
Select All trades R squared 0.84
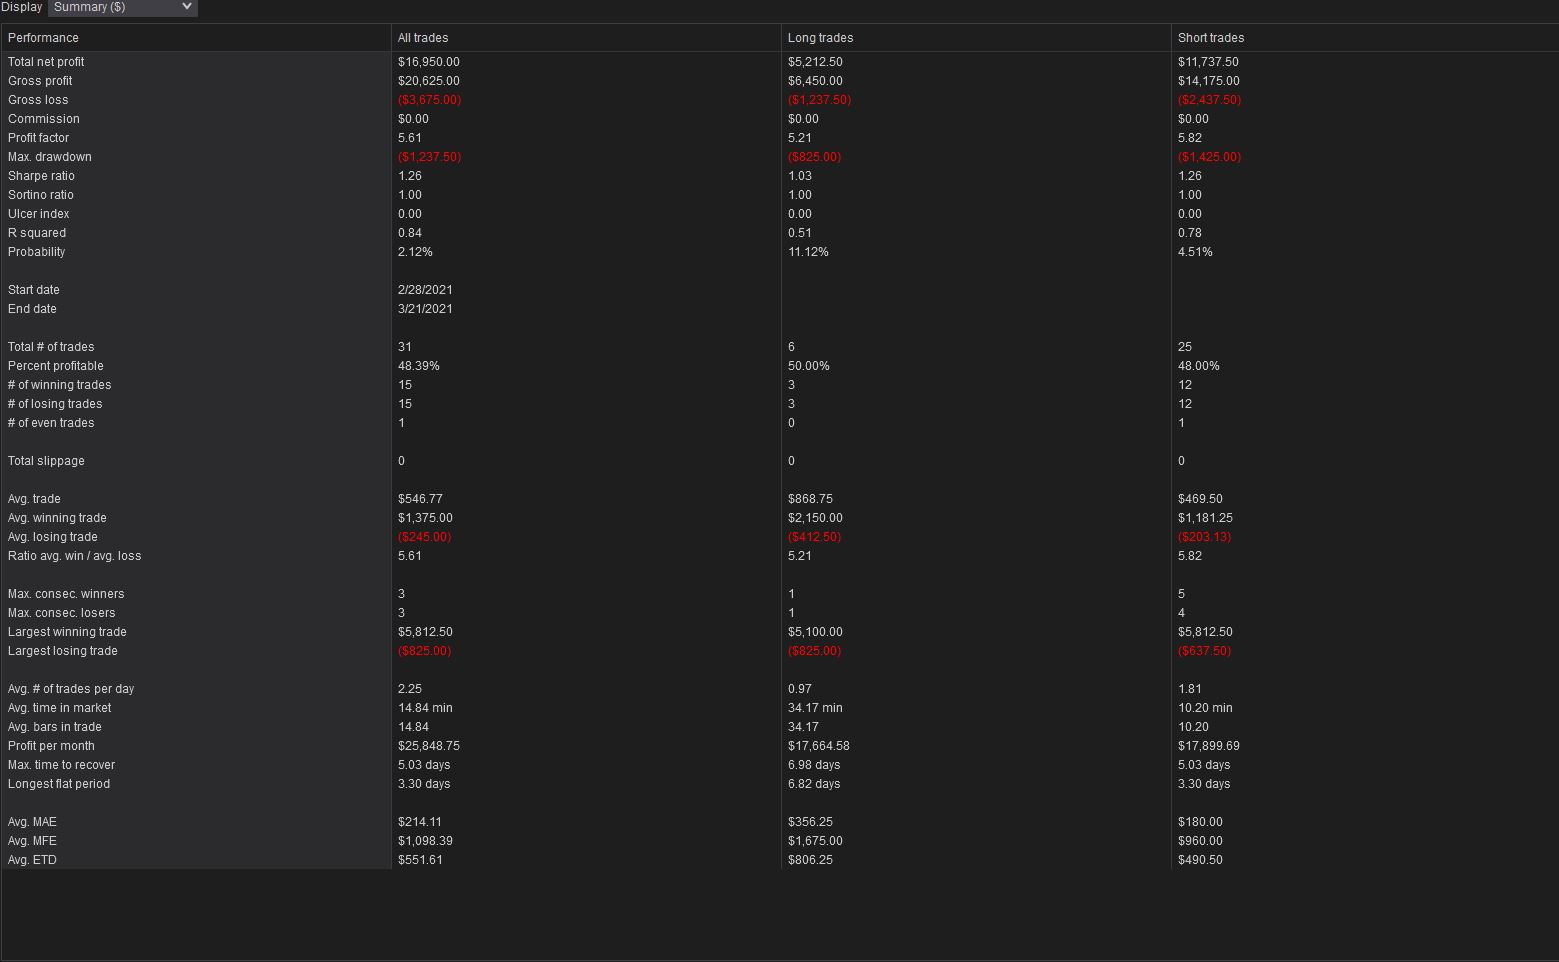(x=410, y=233)
